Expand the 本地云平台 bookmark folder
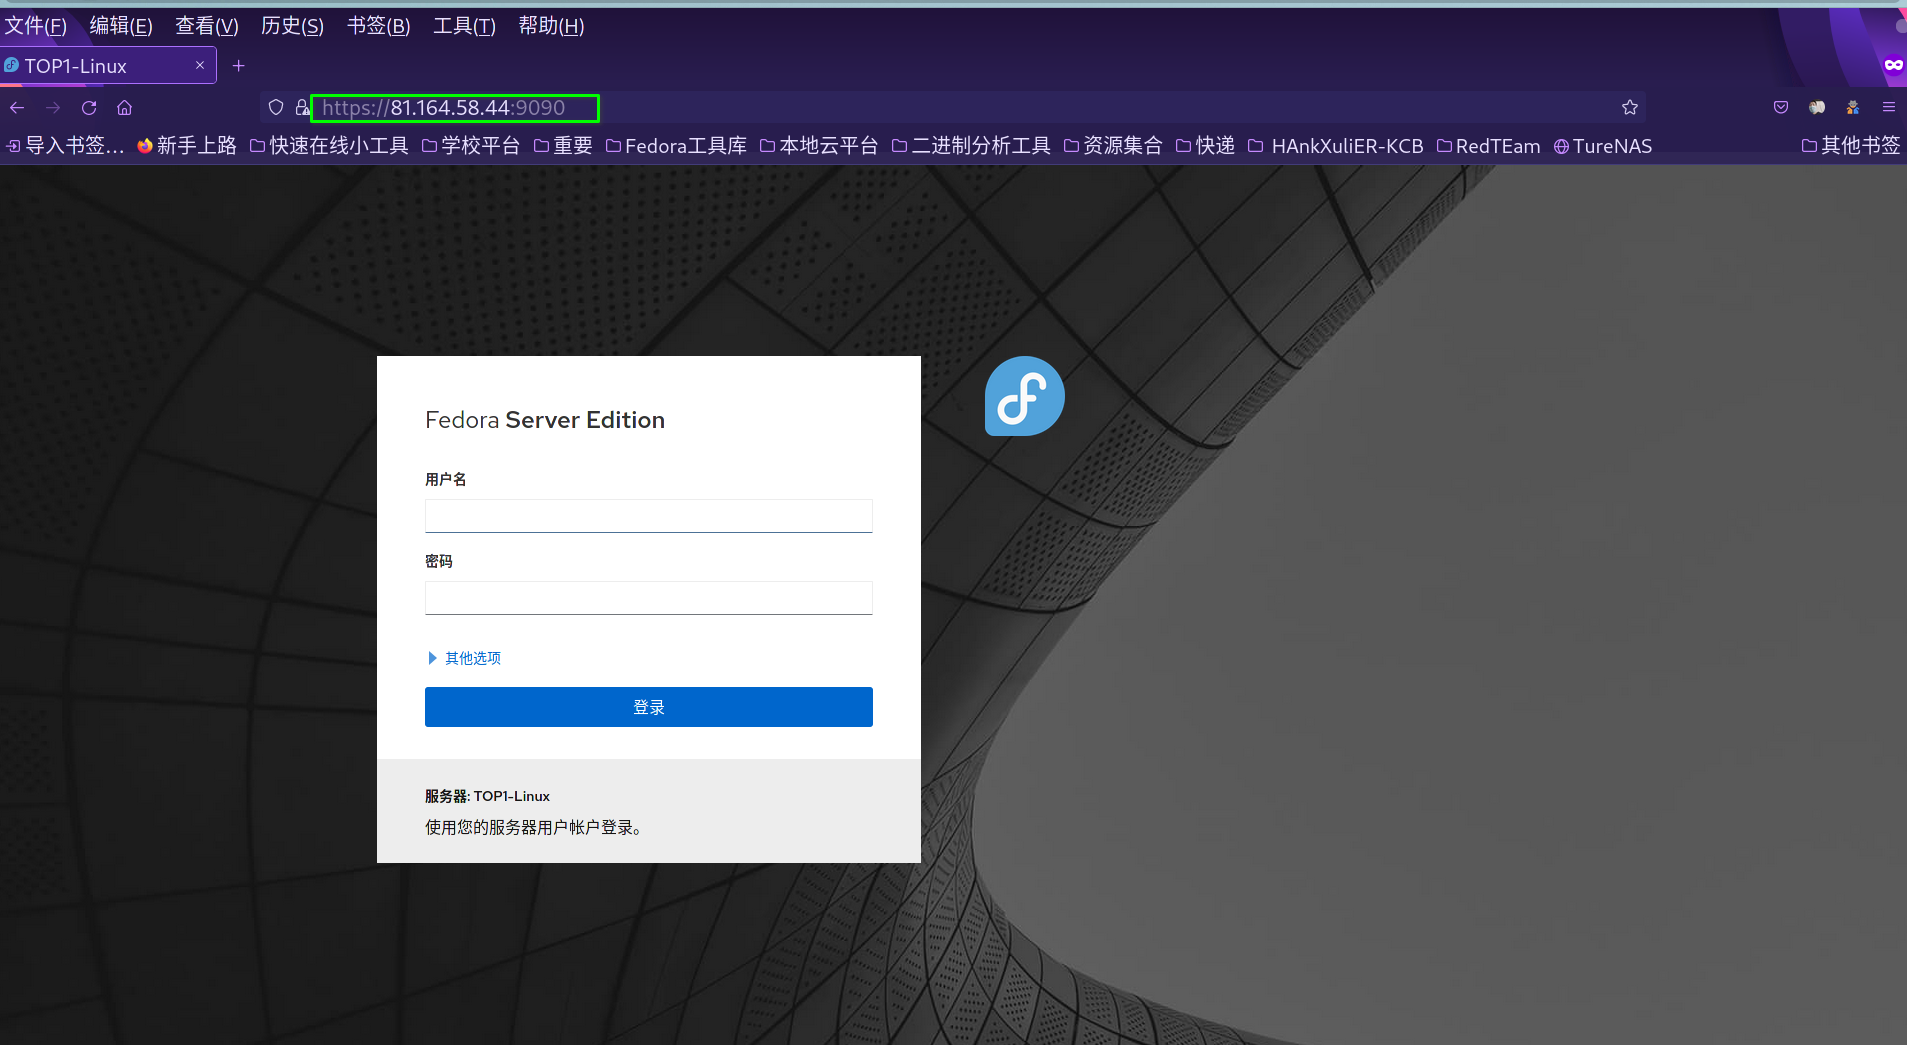 819,146
